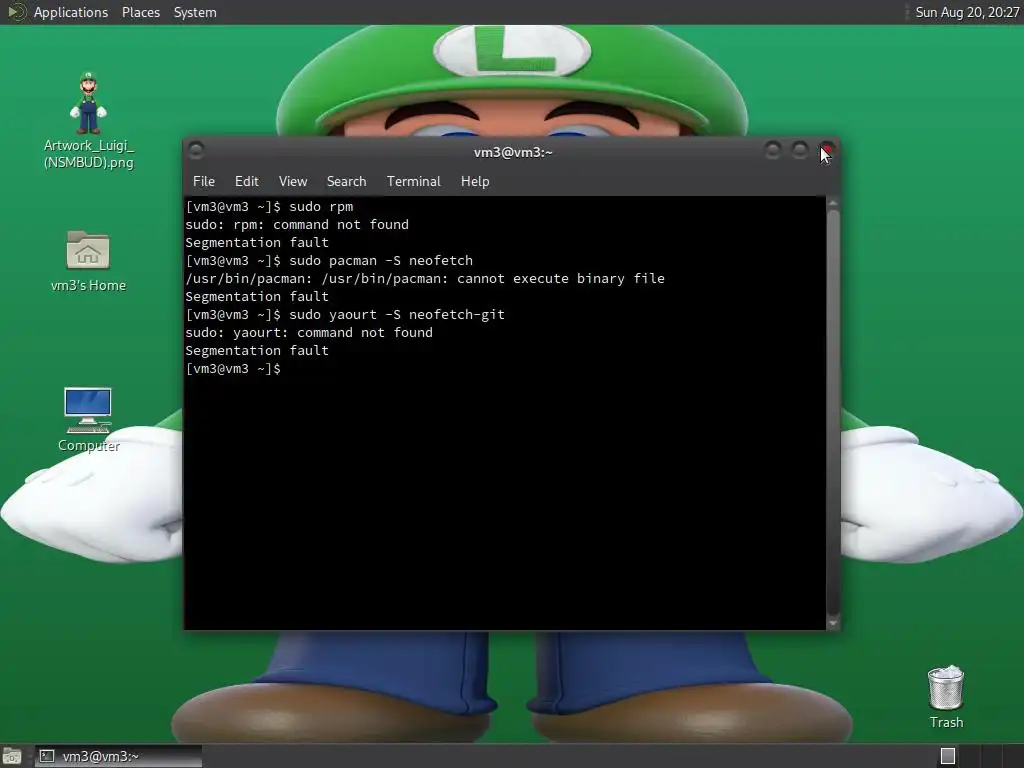Minimize the terminal window
This screenshot has height=768, width=1024.
[x=773, y=151]
